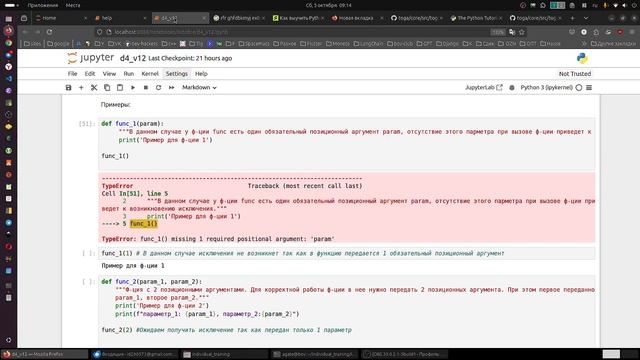Switch to the Новая вкладка tab
Image resolution: width=640 pixels, height=360 pixels.
point(357,18)
